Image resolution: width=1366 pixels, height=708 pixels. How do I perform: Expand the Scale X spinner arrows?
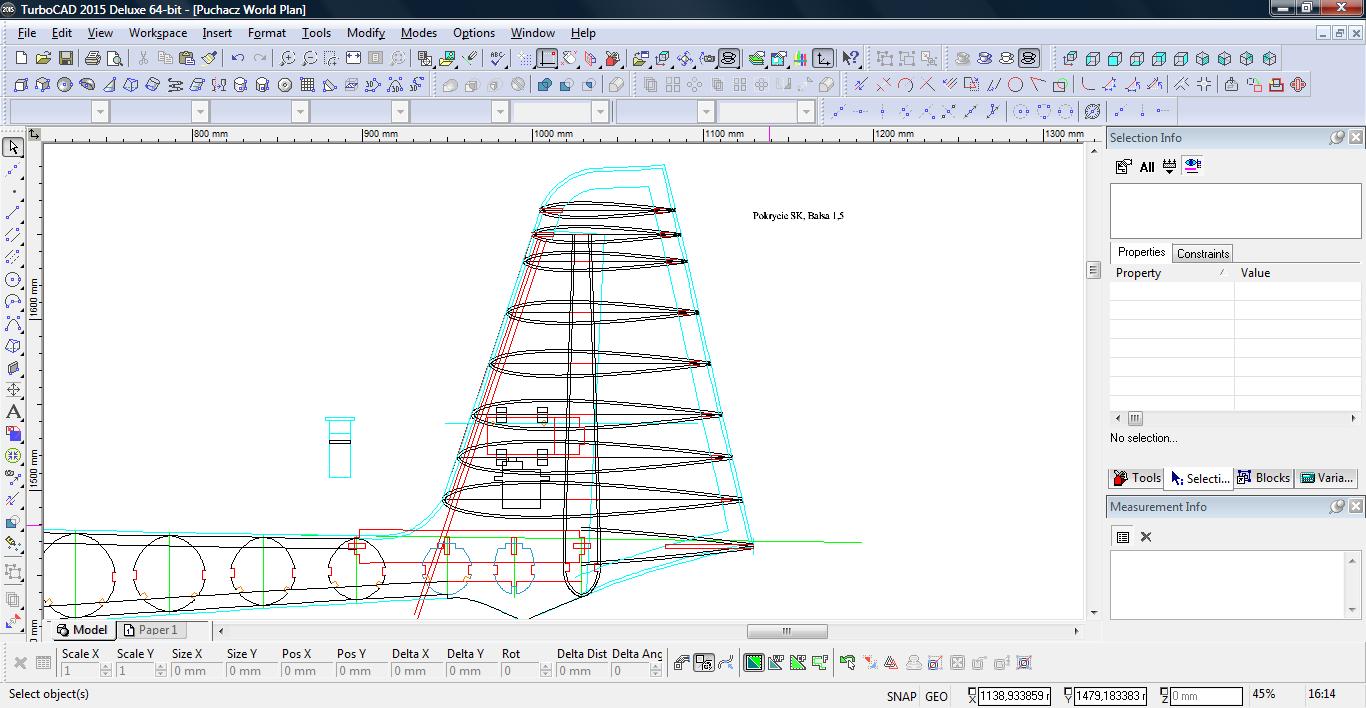[x=105, y=671]
